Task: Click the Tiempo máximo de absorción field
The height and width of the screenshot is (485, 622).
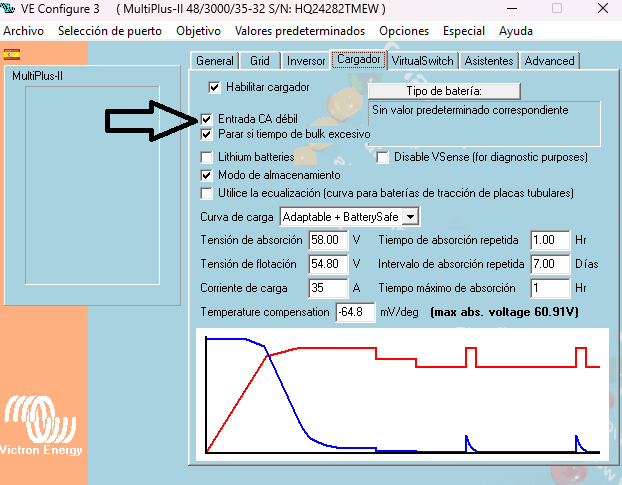Action: point(550,288)
